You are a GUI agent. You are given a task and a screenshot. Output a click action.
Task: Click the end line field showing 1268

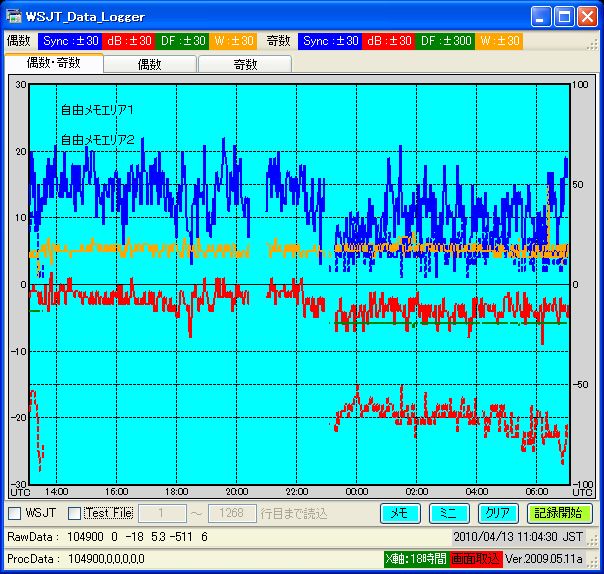tap(232, 513)
